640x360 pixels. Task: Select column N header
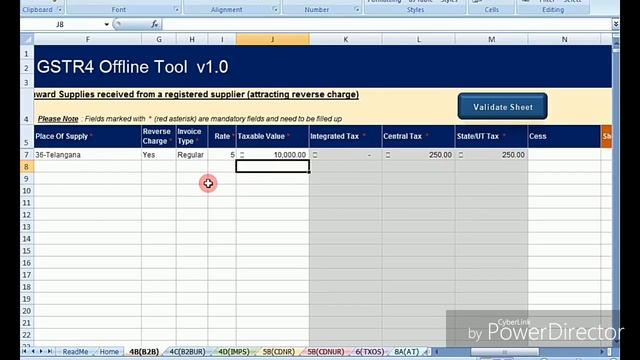(x=564, y=39)
